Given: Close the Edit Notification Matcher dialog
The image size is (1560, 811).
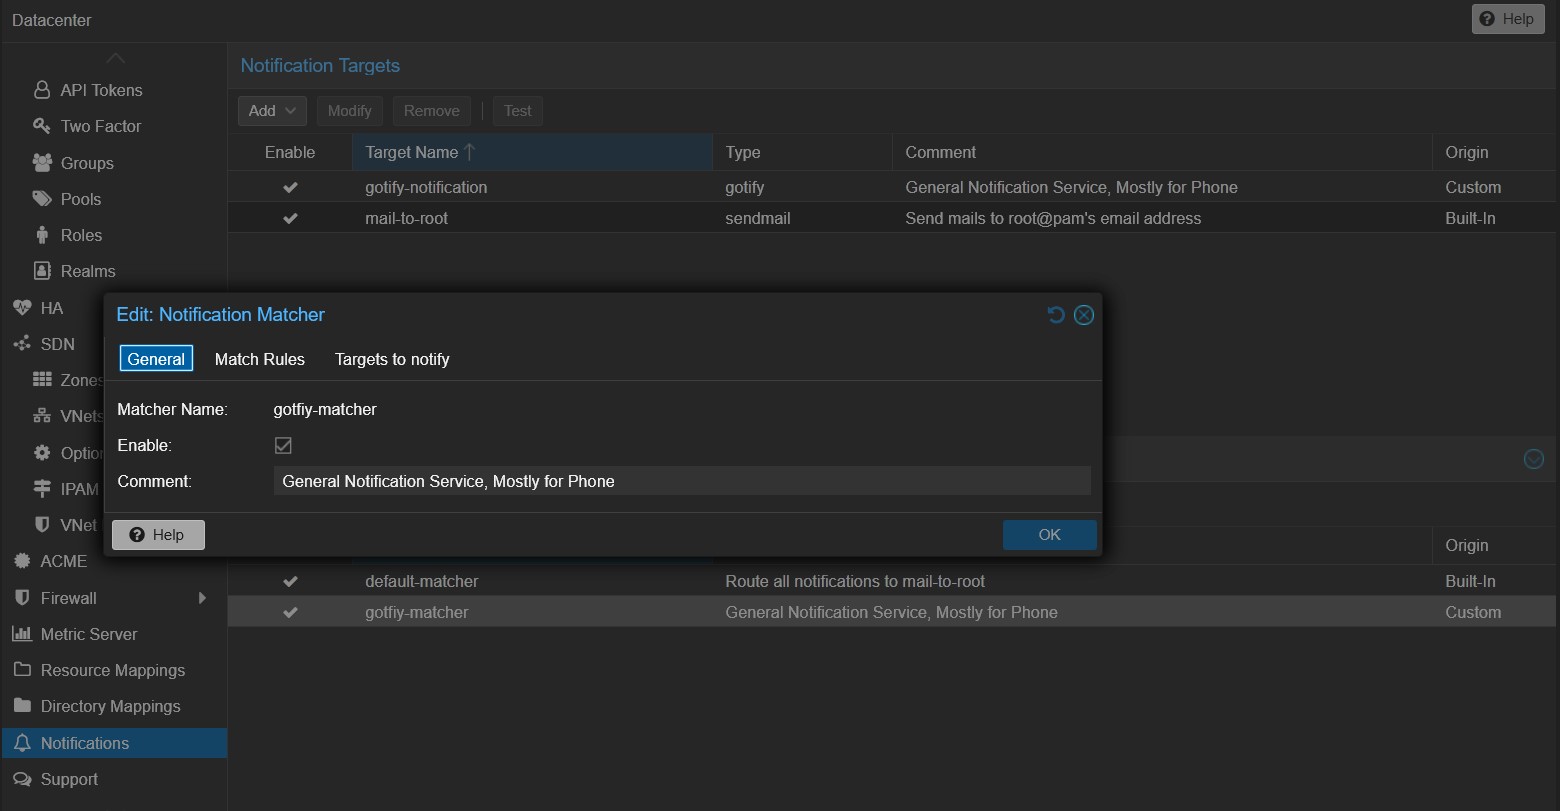Looking at the screenshot, I should [1083, 315].
